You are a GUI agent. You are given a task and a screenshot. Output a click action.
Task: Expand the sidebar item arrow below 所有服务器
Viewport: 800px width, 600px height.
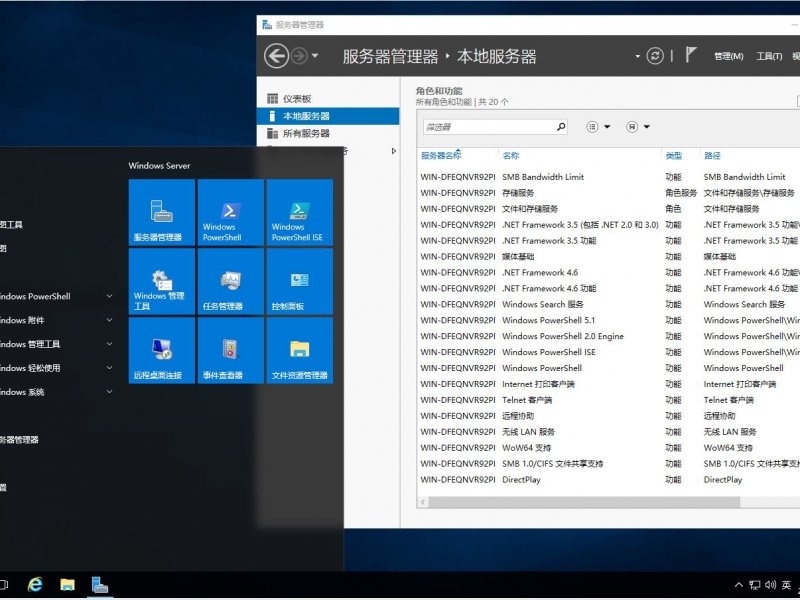click(393, 151)
